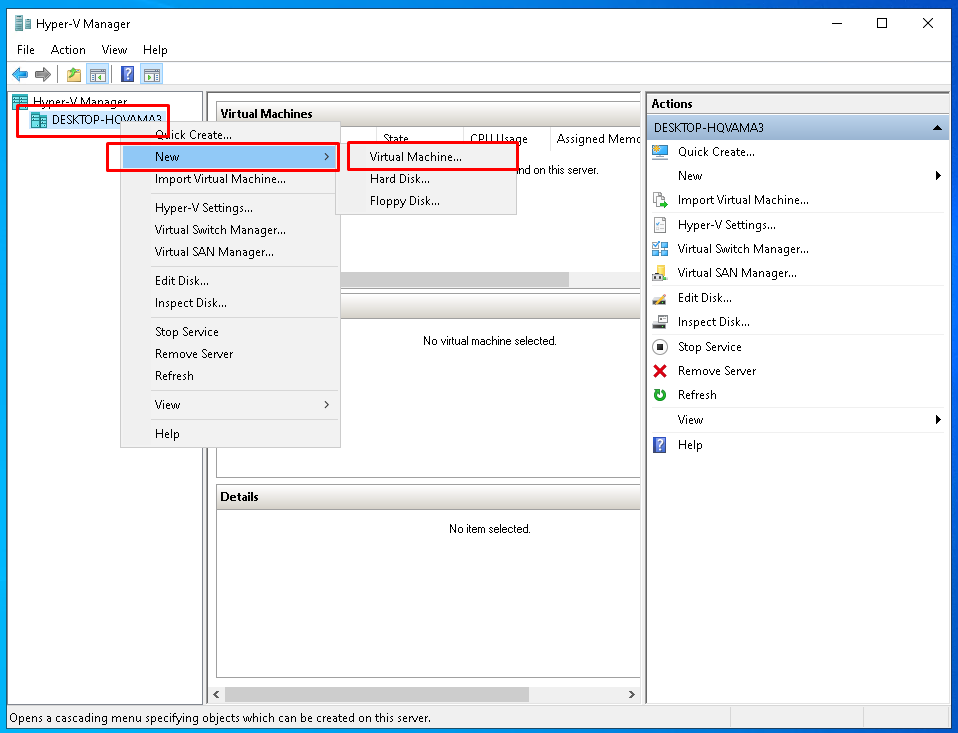
Task: Click red X Remove Server icon
Action: [x=660, y=371]
